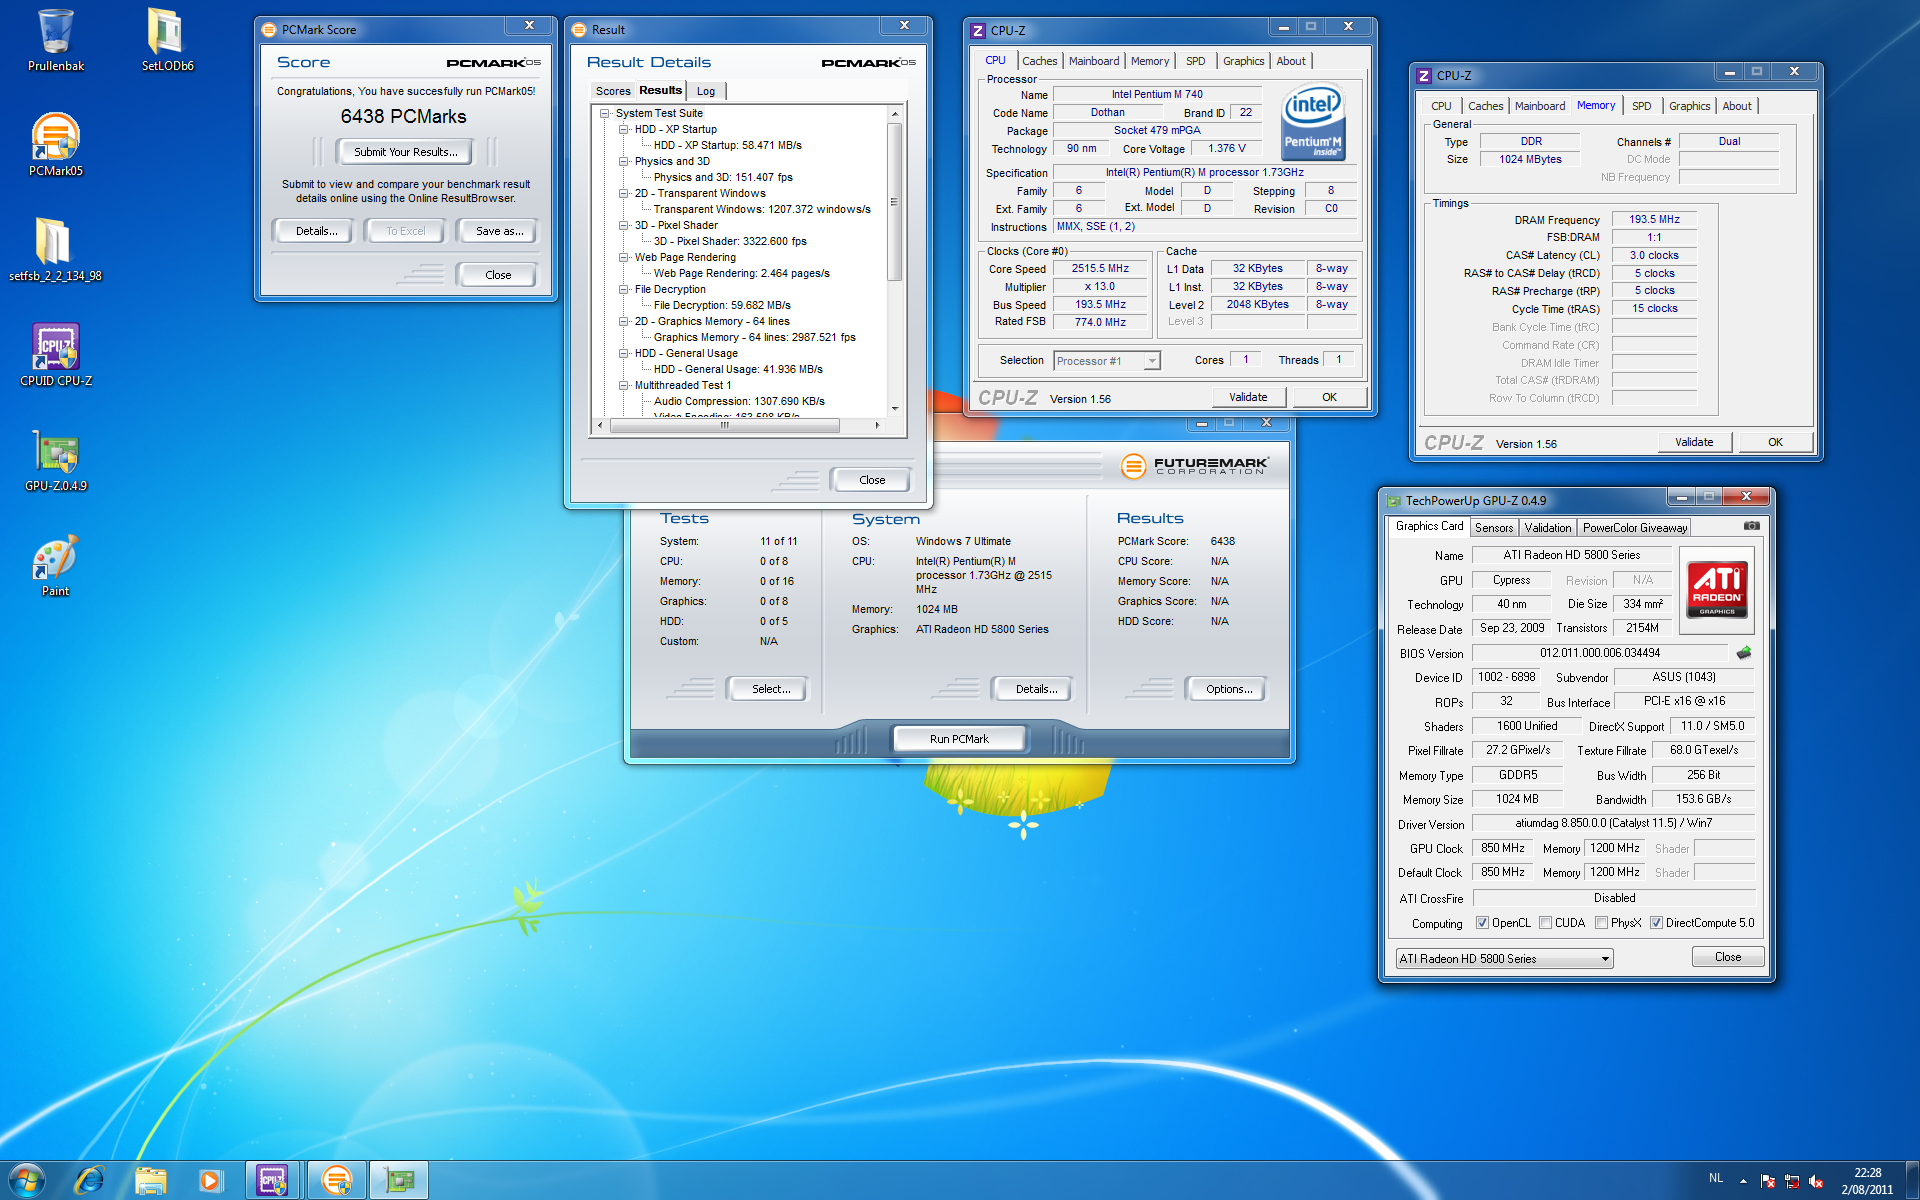Open the Sensors tab in GPU-Z

1494,528
